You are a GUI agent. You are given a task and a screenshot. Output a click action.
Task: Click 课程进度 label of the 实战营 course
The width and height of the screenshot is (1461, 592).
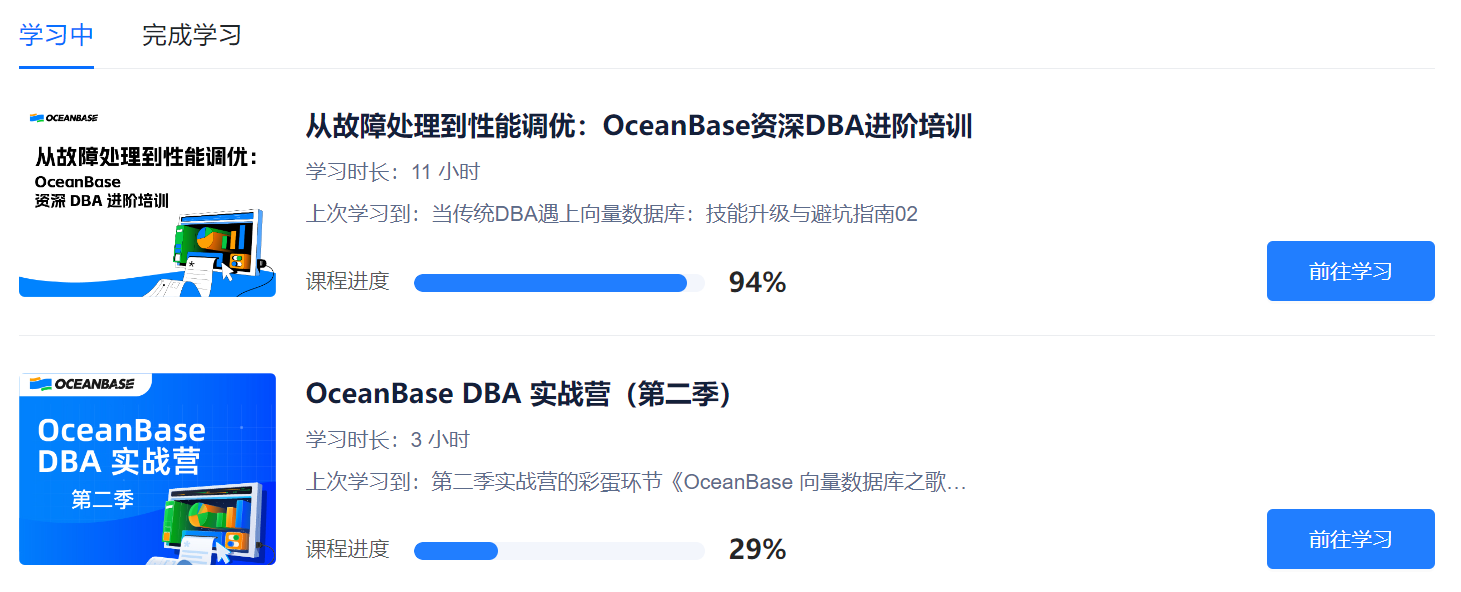tap(347, 549)
